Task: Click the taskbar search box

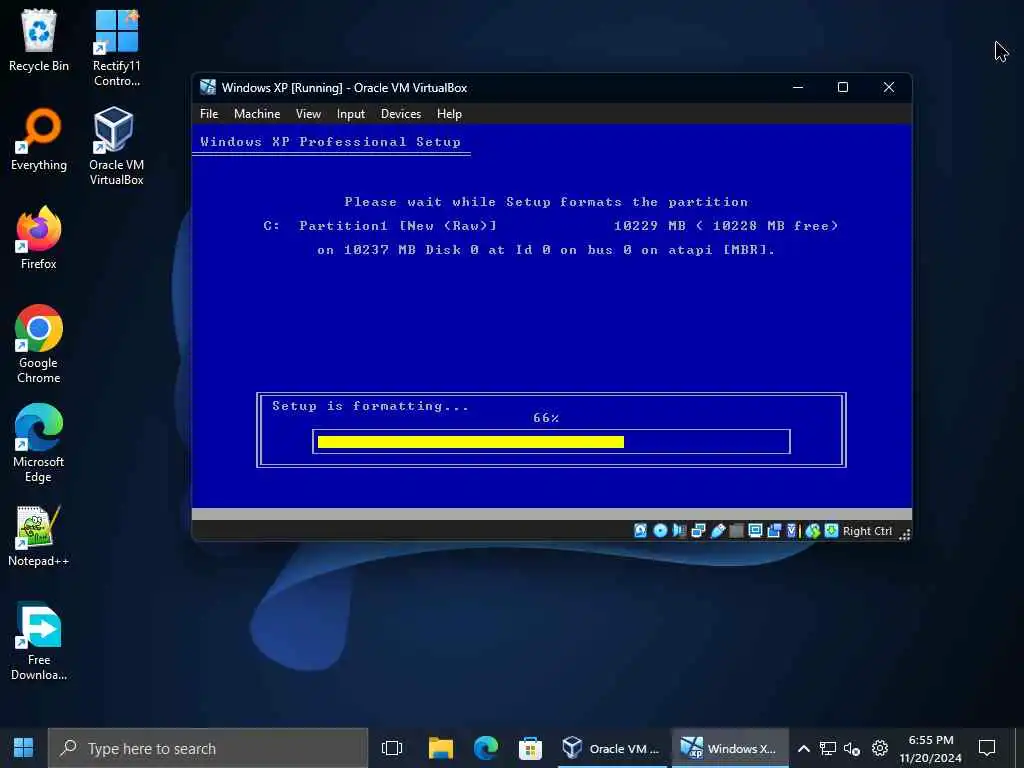Action: 208,748
